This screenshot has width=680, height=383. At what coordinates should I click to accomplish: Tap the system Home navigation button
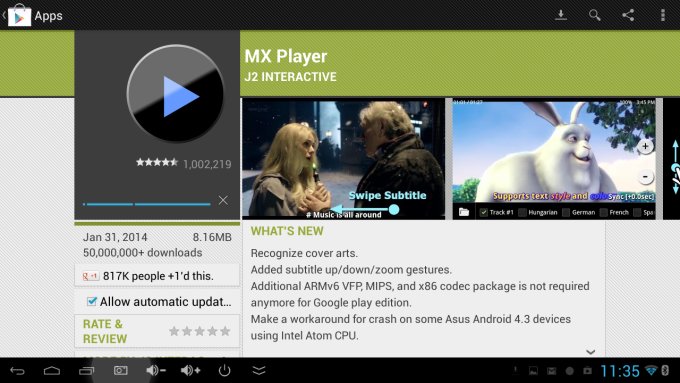pyautogui.click(x=52, y=370)
